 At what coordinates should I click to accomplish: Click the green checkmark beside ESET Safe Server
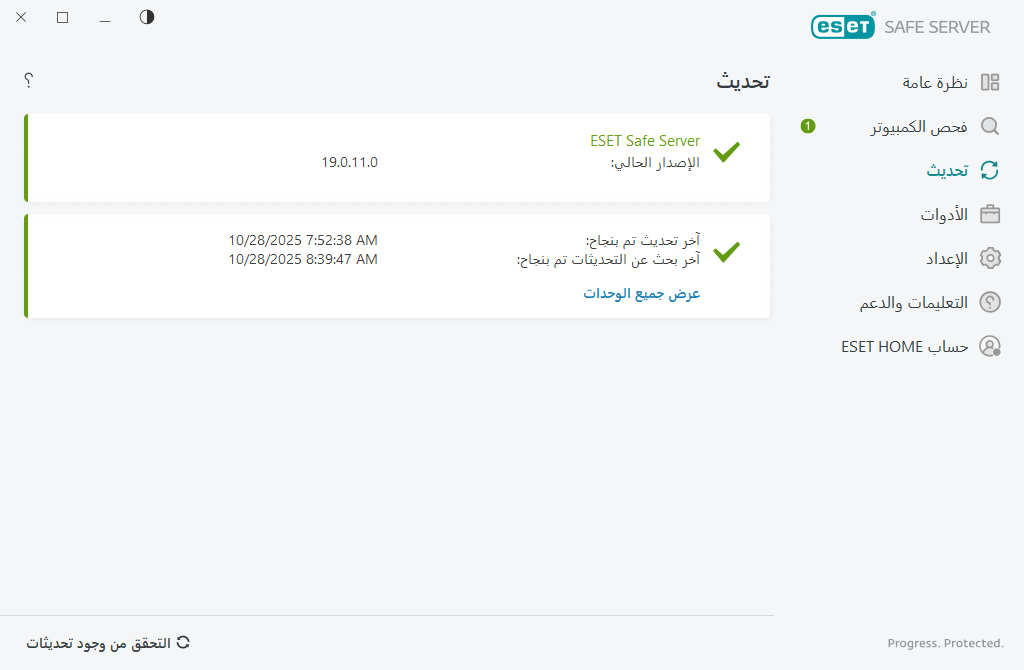pos(729,152)
